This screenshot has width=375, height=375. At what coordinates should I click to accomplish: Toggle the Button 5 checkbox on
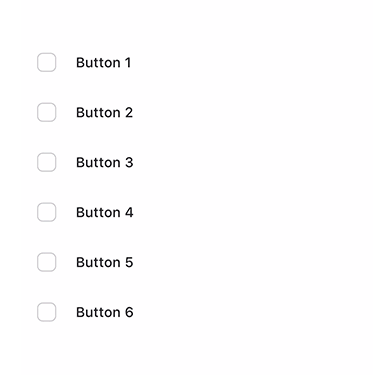(46, 262)
